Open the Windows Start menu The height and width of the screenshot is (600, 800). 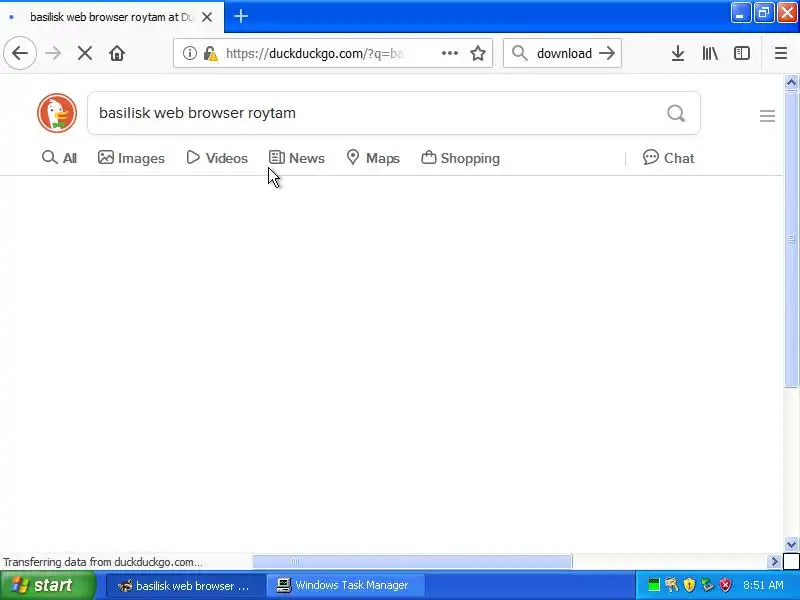48,585
